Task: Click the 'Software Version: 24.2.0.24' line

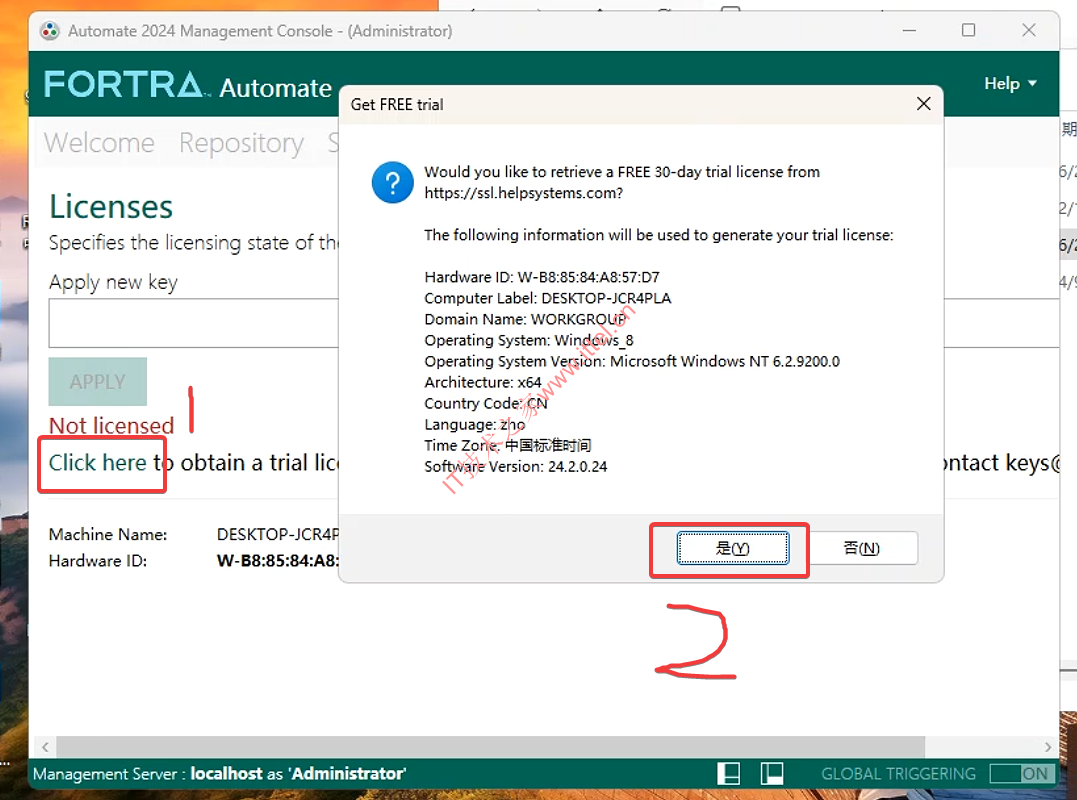Action: 516,466
